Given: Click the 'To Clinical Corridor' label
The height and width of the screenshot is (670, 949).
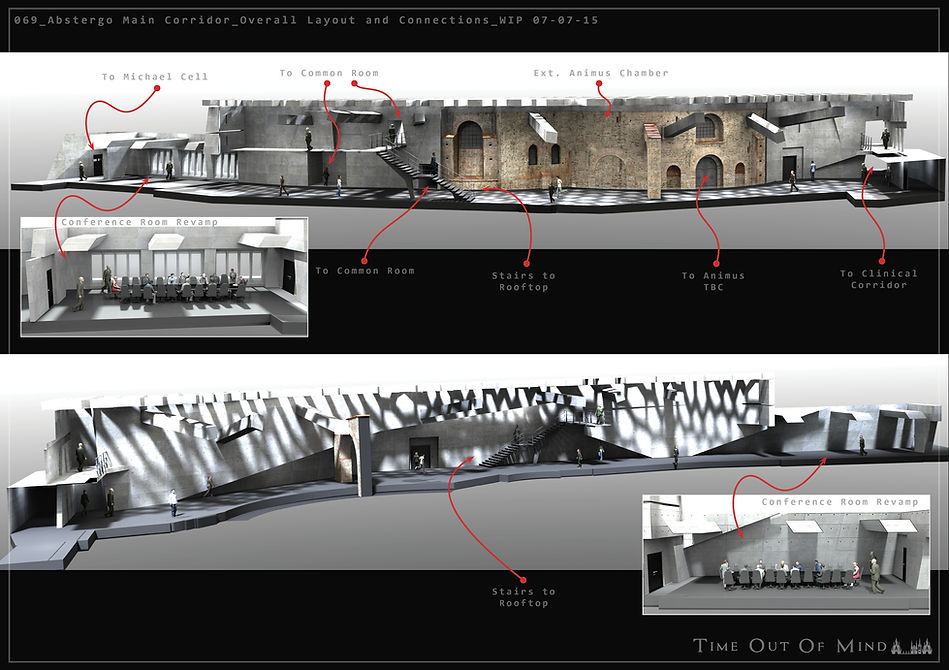Looking at the screenshot, I should coord(879,279).
